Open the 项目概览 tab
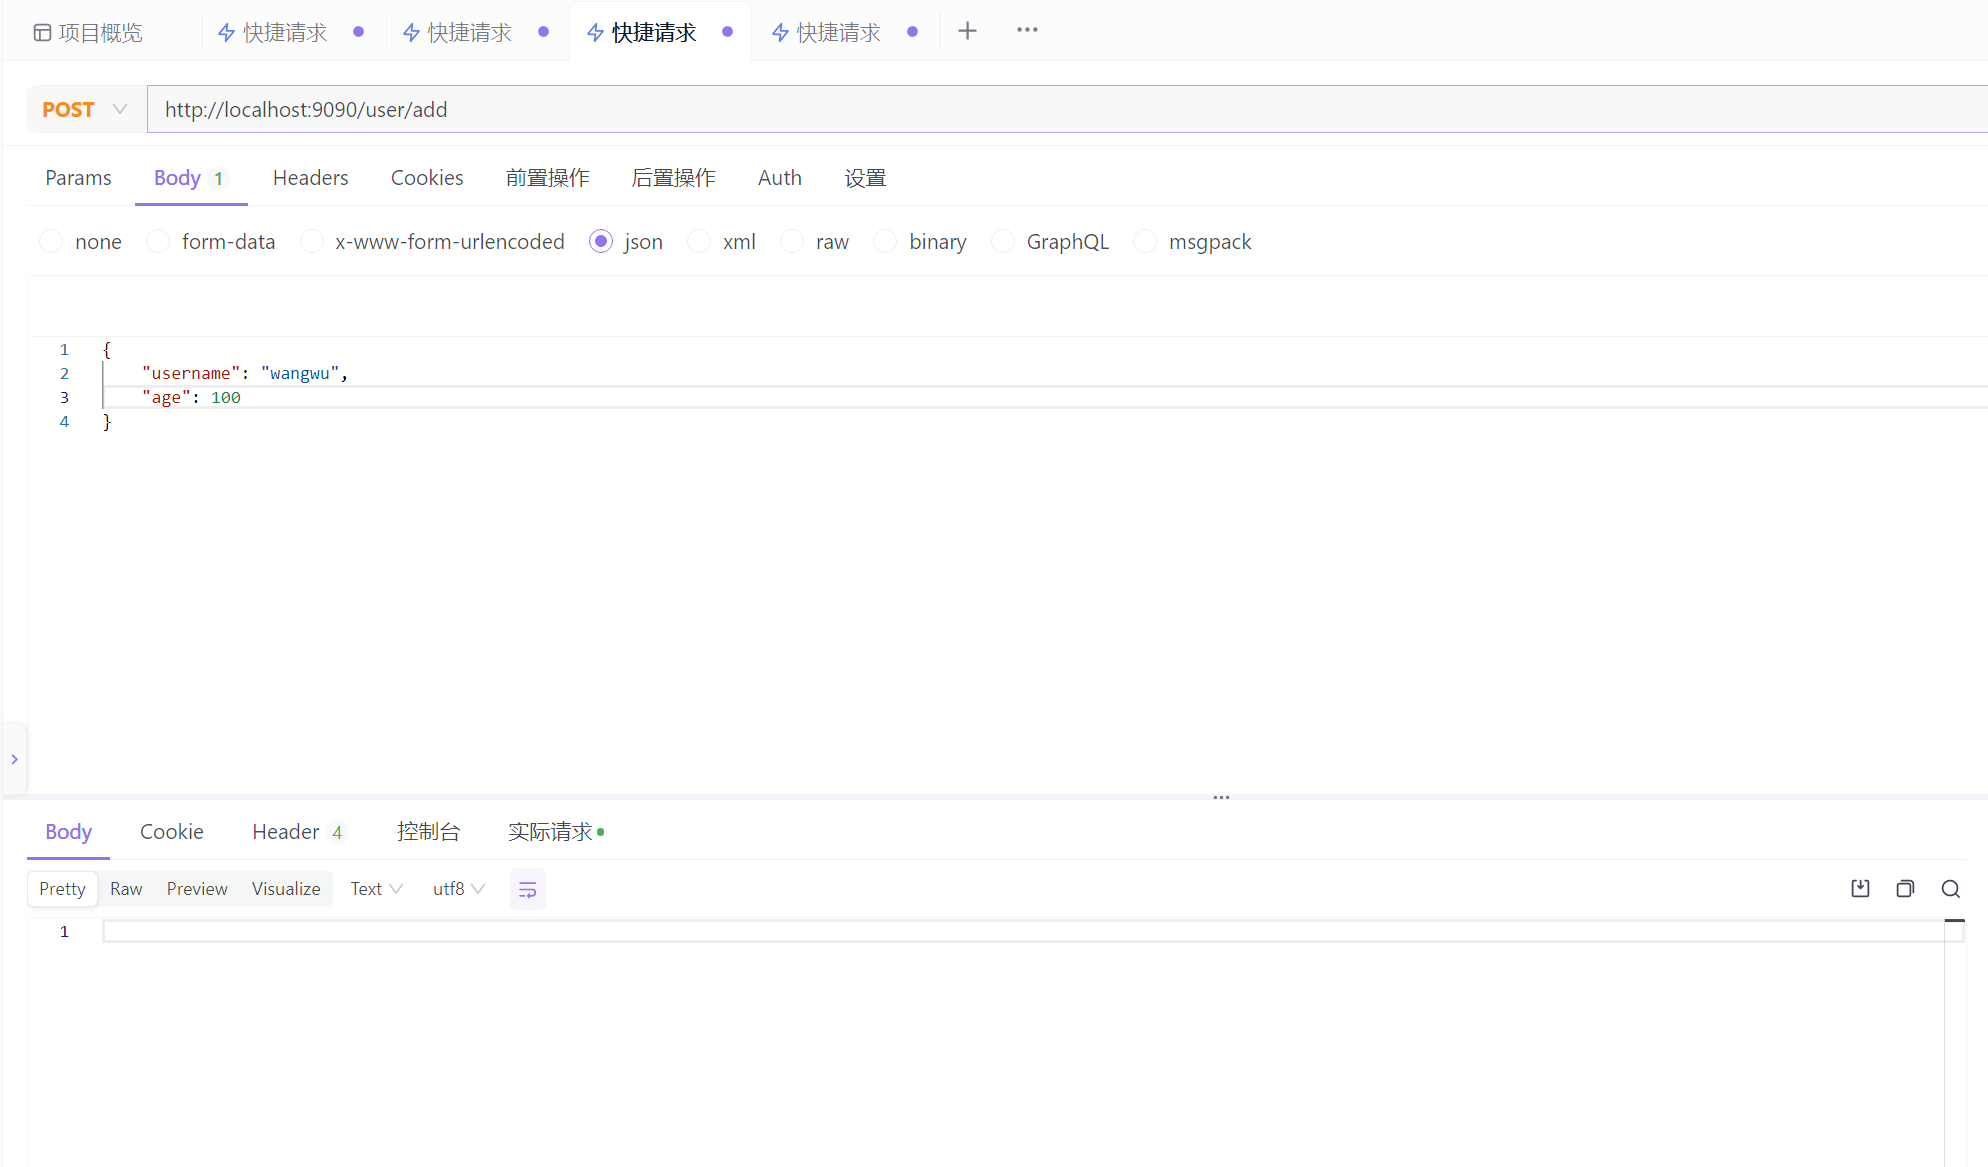1988x1167 pixels. [x=88, y=33]
